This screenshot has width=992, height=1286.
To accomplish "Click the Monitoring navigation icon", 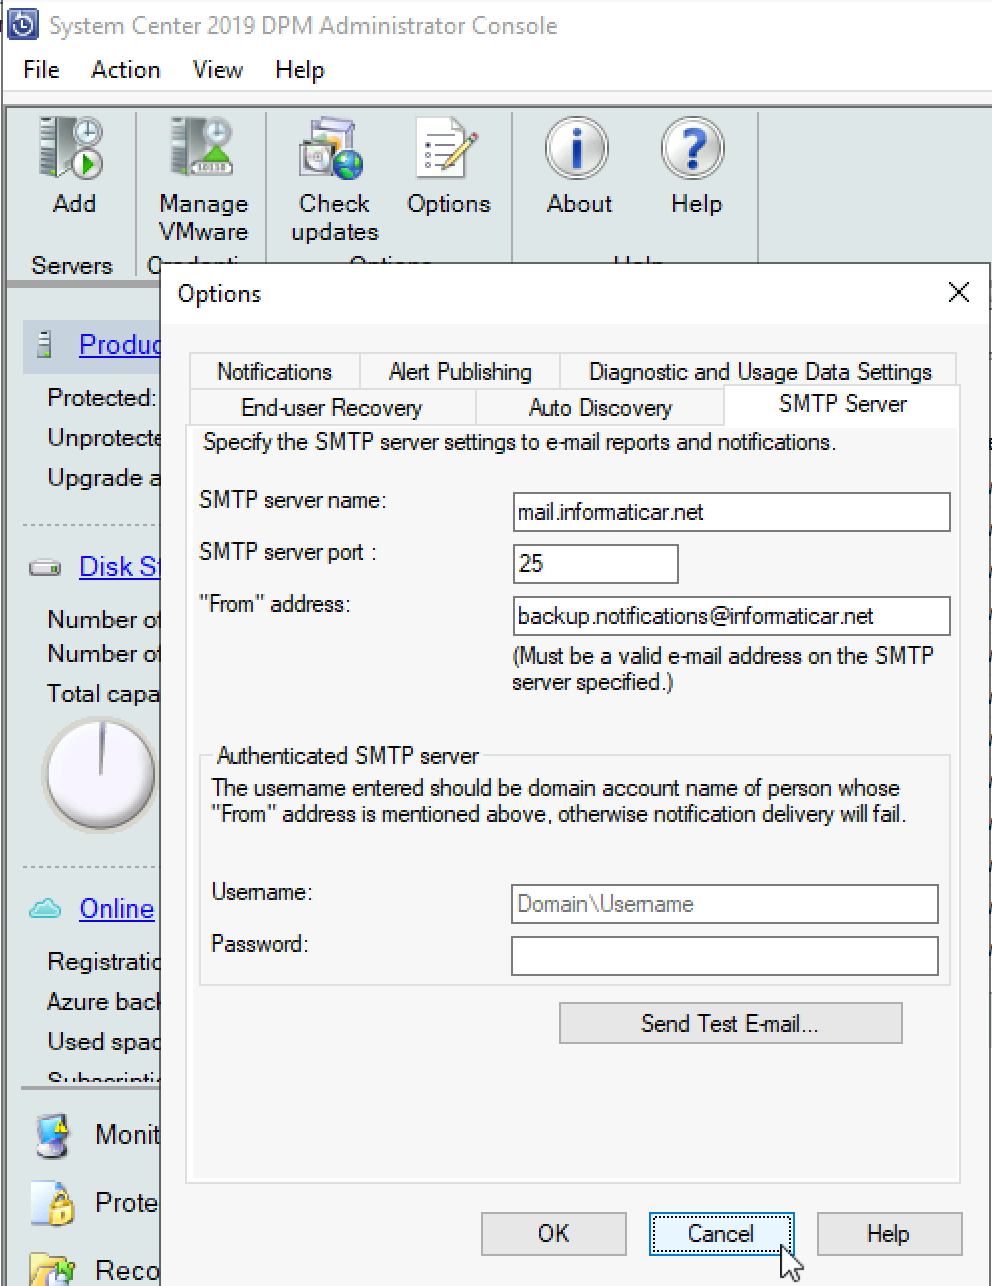I will click(52, 1136).
